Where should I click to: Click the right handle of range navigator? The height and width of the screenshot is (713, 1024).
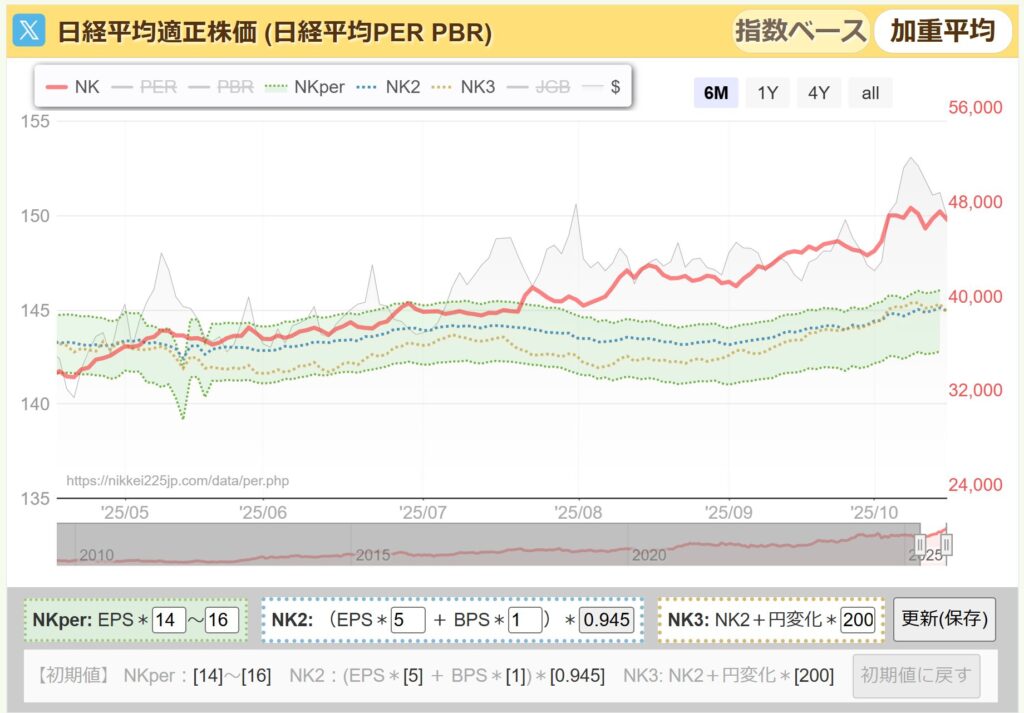(946, 545)
